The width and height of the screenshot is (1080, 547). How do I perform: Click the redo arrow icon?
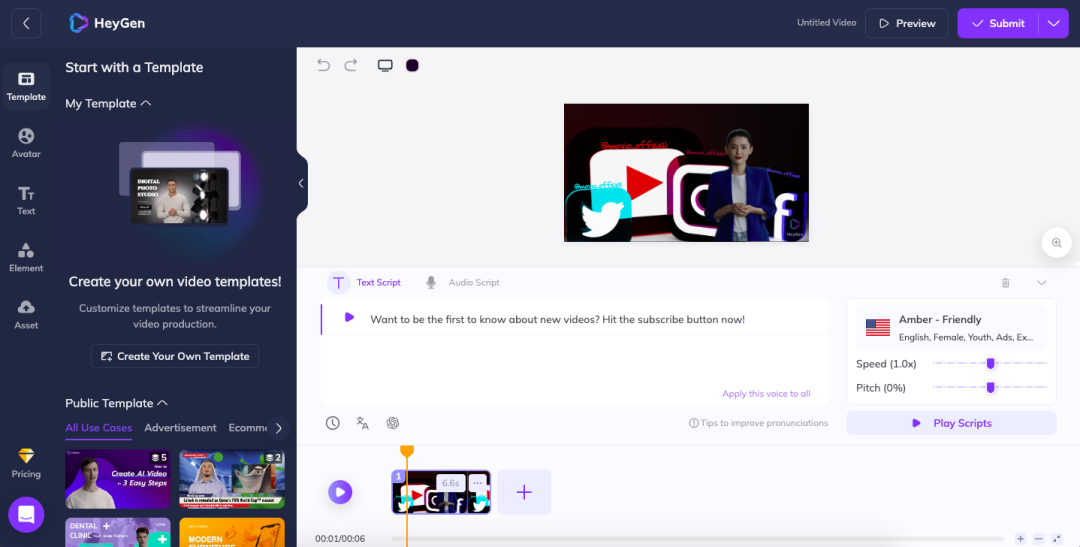coord(351,65)
